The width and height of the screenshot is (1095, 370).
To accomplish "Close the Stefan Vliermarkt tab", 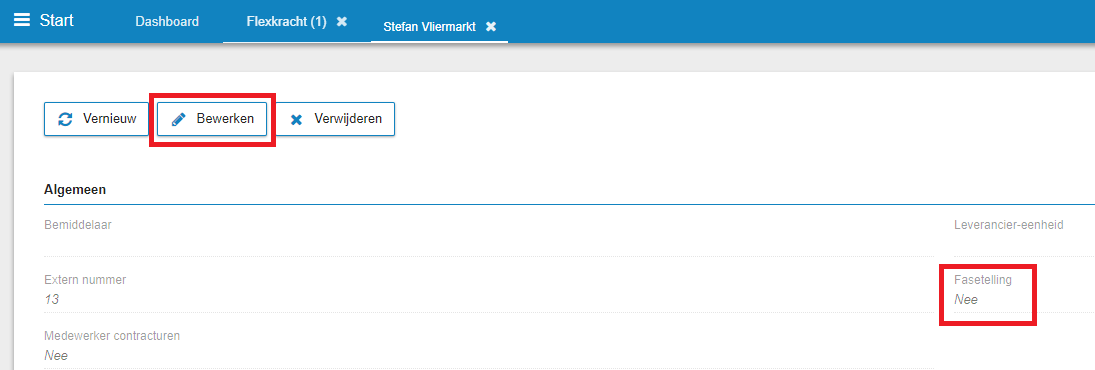I will (491, 27).
